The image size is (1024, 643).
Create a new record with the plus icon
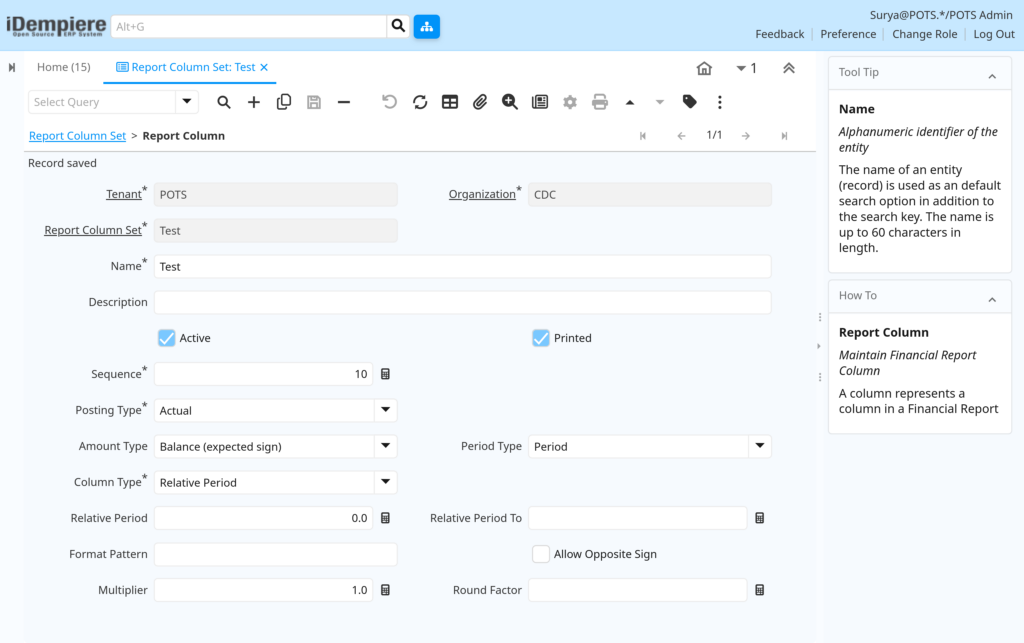click(x=253, y=102)
